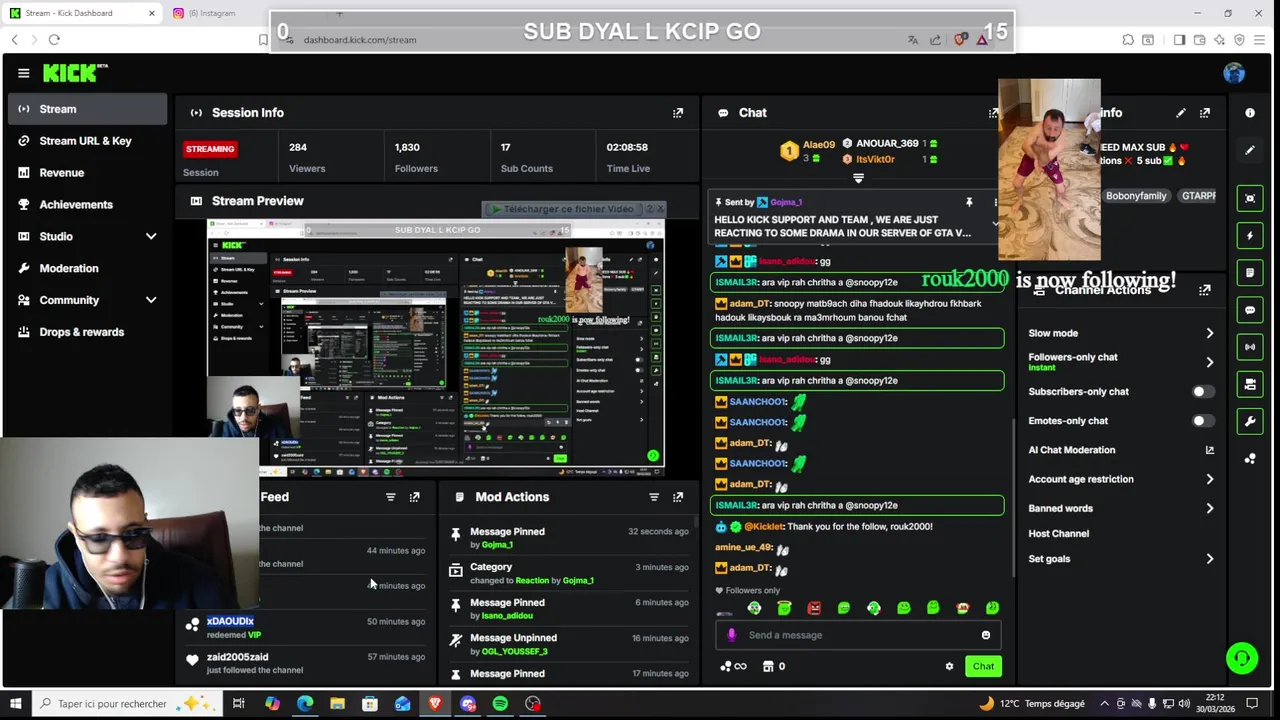Open Mod Actions filter options
Viewport: 1280px width, 720px height.
tap(654, 497)
